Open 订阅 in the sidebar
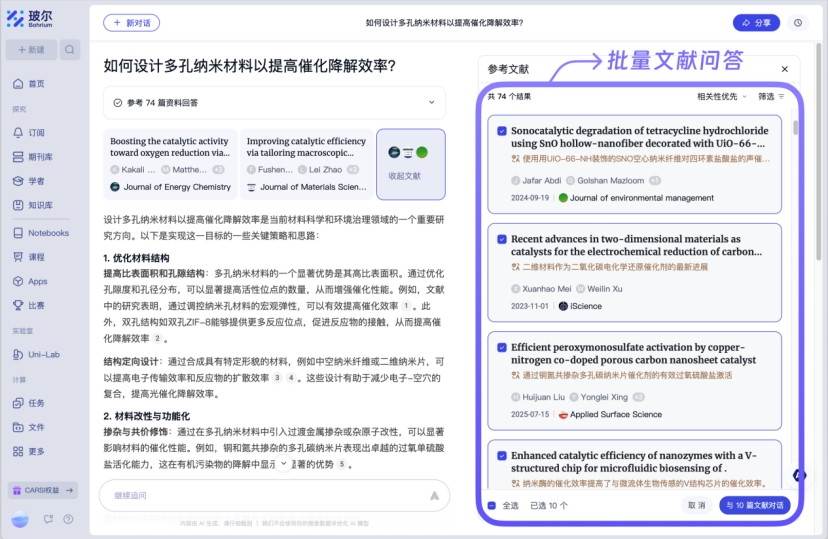828x539 pixels. [36, 132]
